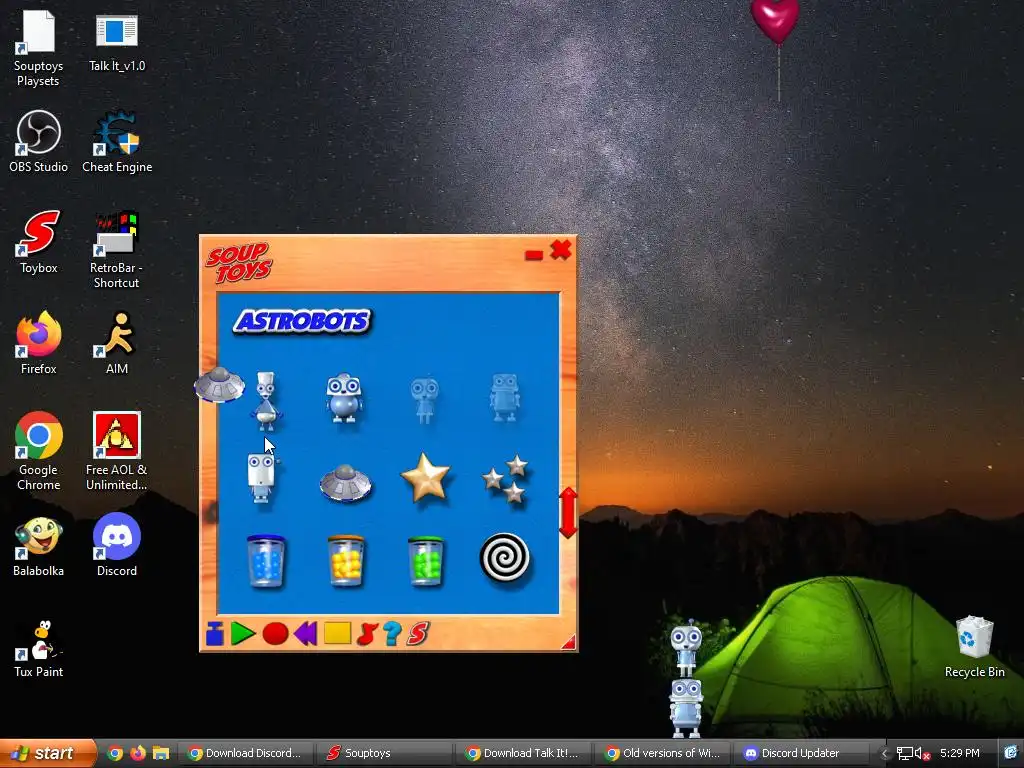Click the lower robot standing on desktop
1024x768 pixels.
pyautogui.click(x=686, y=708)
